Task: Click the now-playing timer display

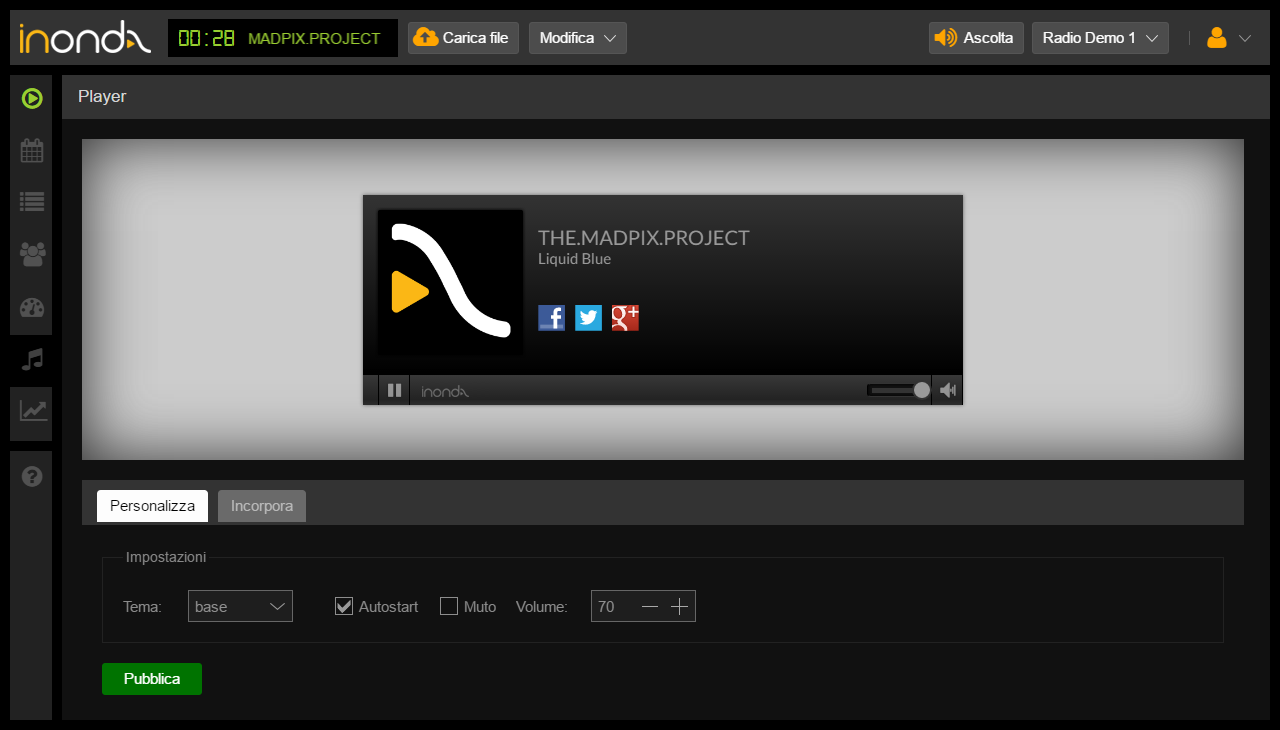Action: (x=207, y=38)
